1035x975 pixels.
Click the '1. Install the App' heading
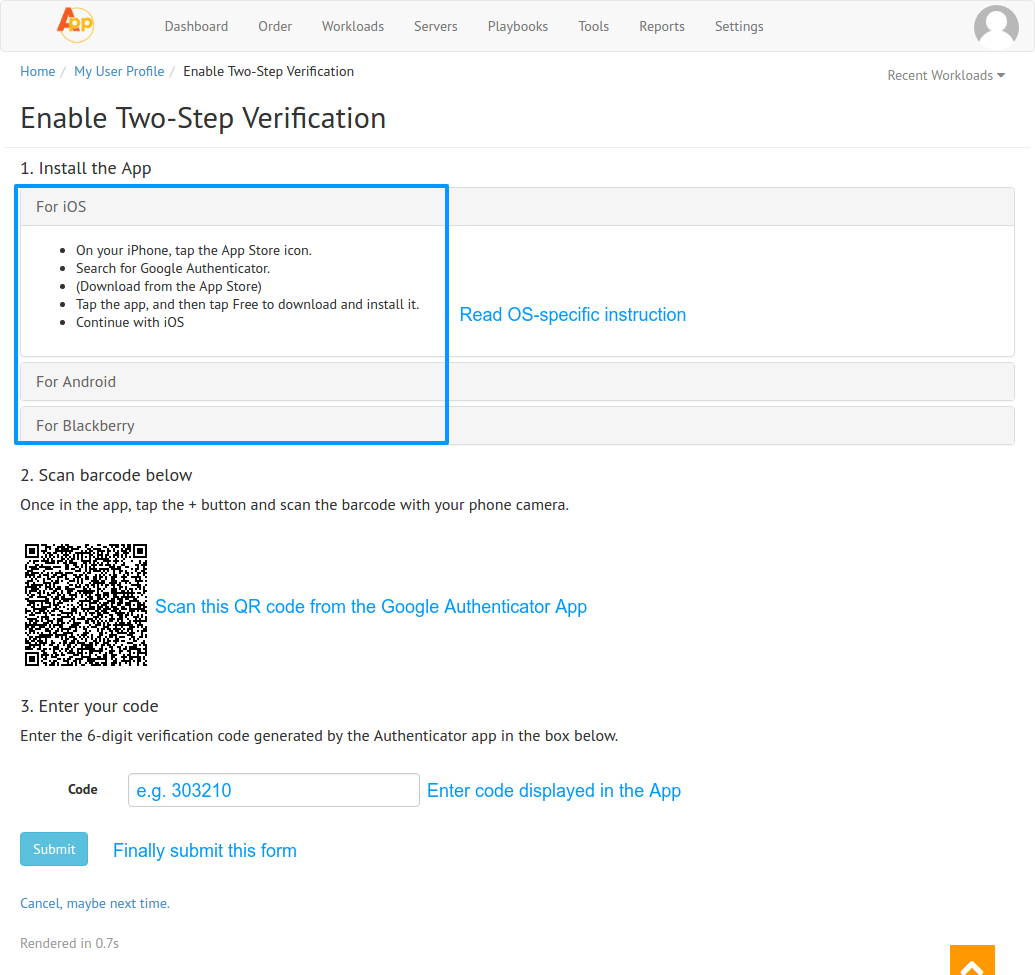[x=86, y=168]
